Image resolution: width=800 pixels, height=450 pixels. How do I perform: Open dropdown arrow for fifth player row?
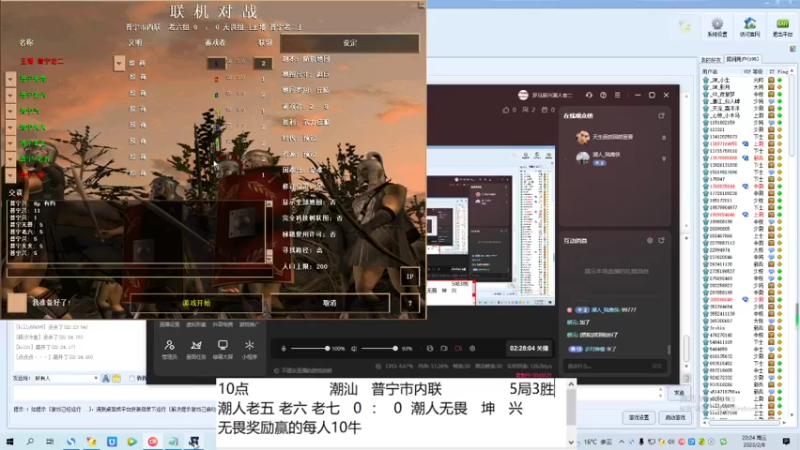coord(11,127)
